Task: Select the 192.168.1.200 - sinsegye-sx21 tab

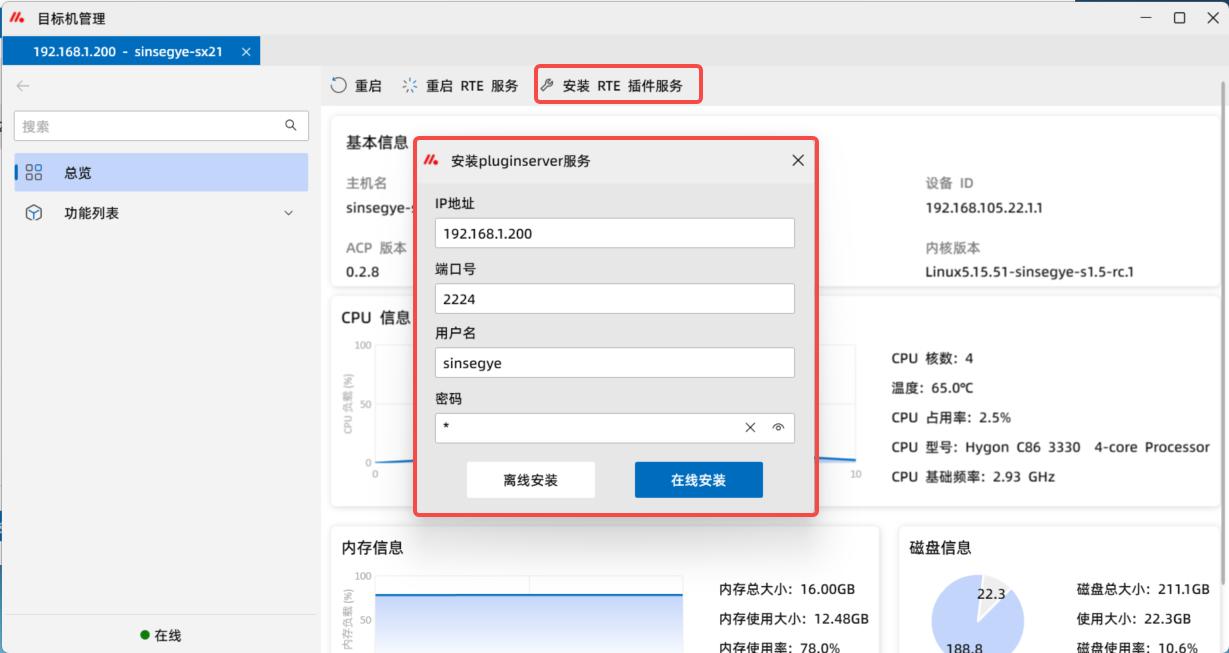Action: 127,51
